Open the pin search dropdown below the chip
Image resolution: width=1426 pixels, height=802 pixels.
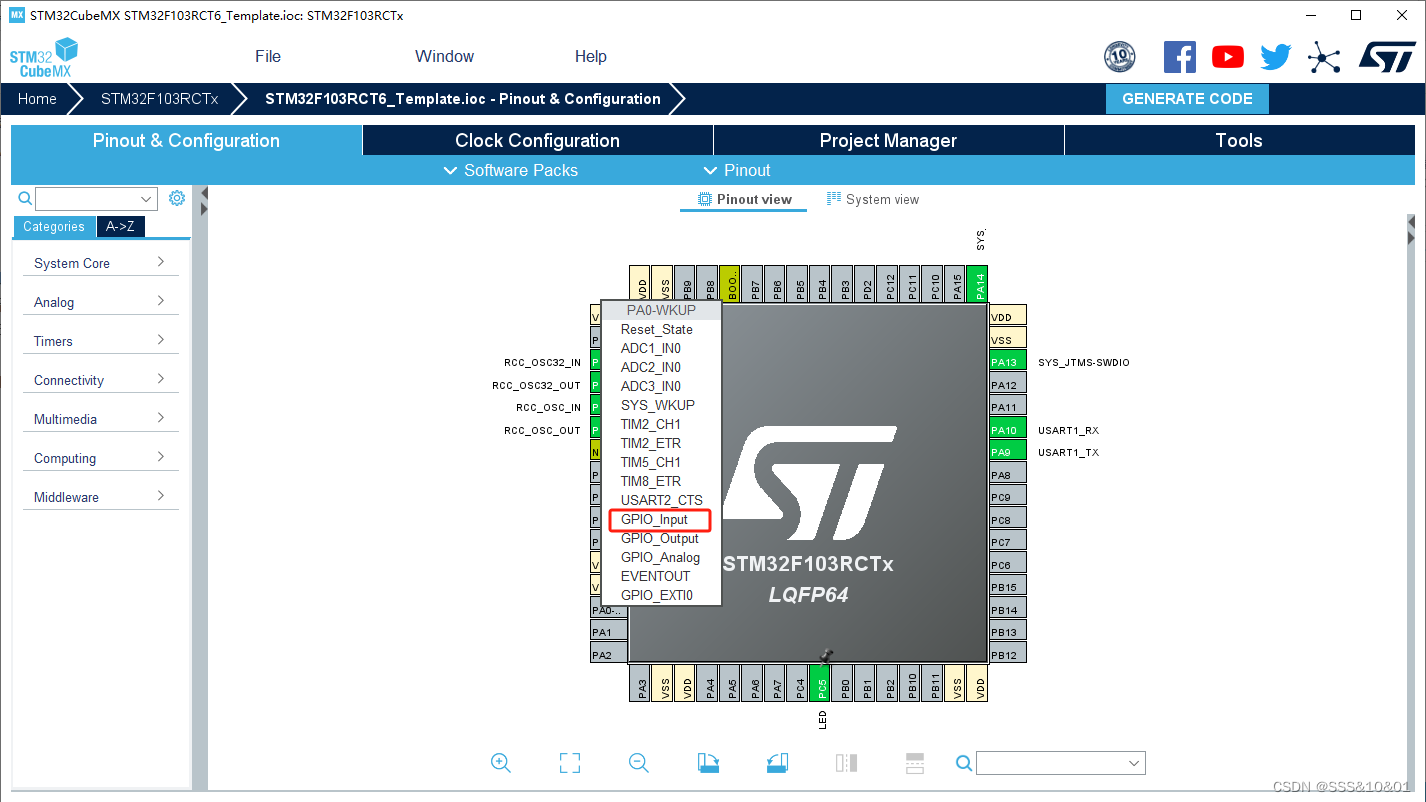(1134, 763)
